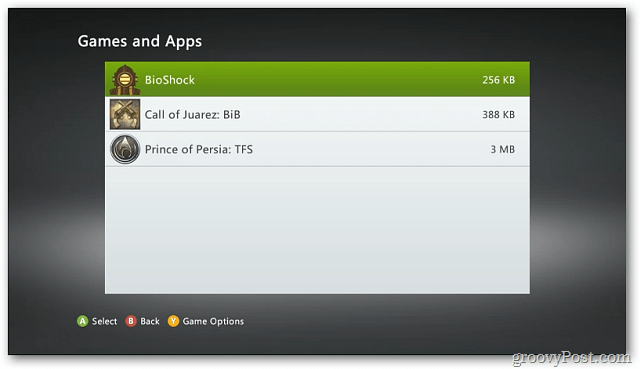Click the empty area of the list panel
Viewport: 640px width, 369px height.
(317, 230)
